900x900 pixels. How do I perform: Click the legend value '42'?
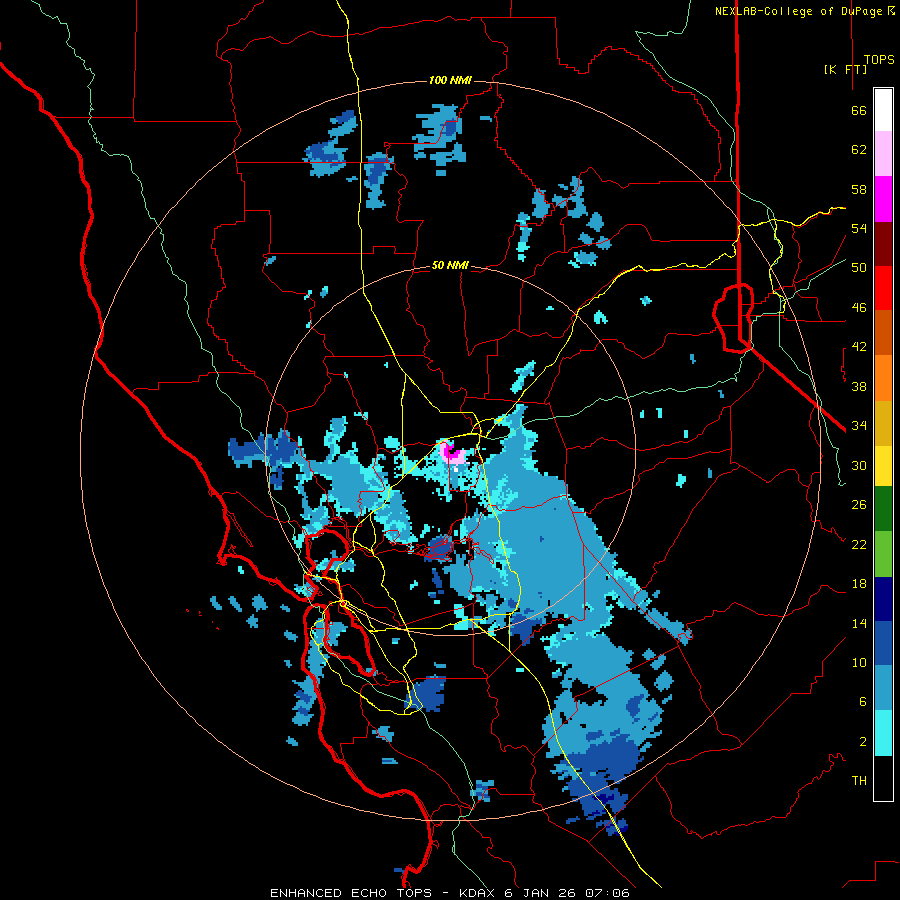point(859,347)
